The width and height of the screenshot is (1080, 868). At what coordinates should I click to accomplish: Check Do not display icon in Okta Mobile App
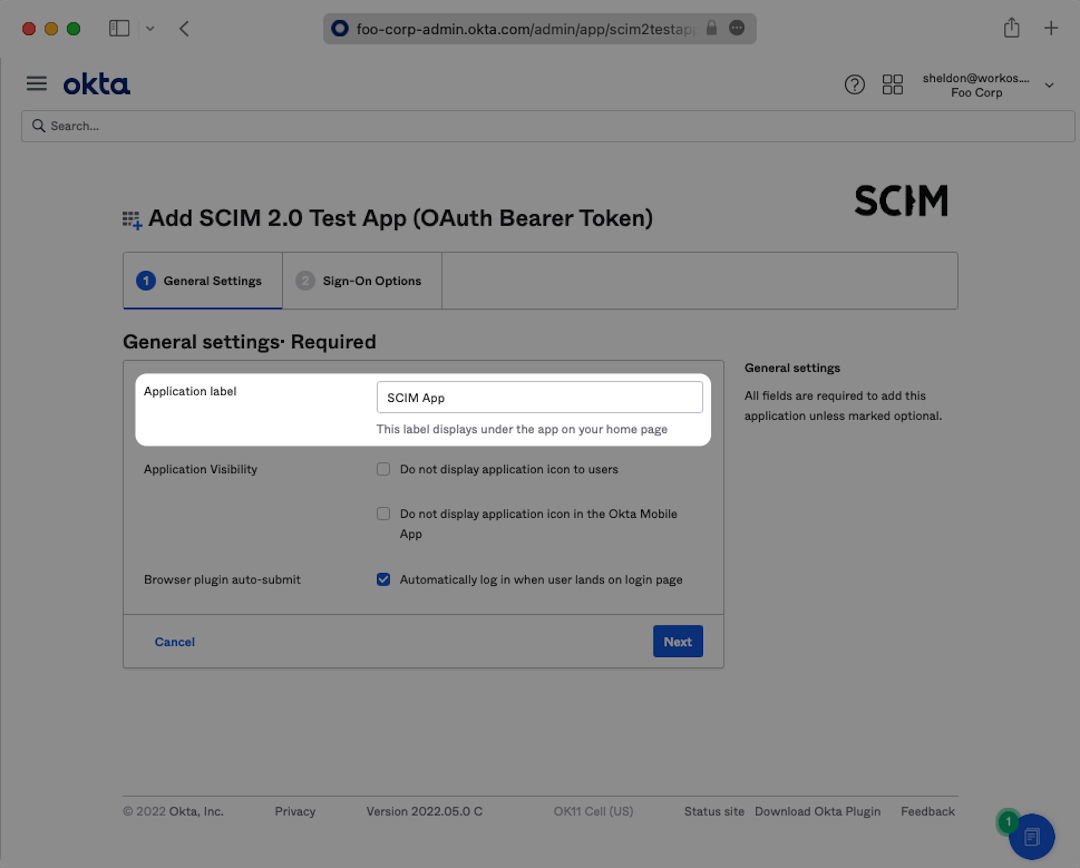[x=383, y=514]
